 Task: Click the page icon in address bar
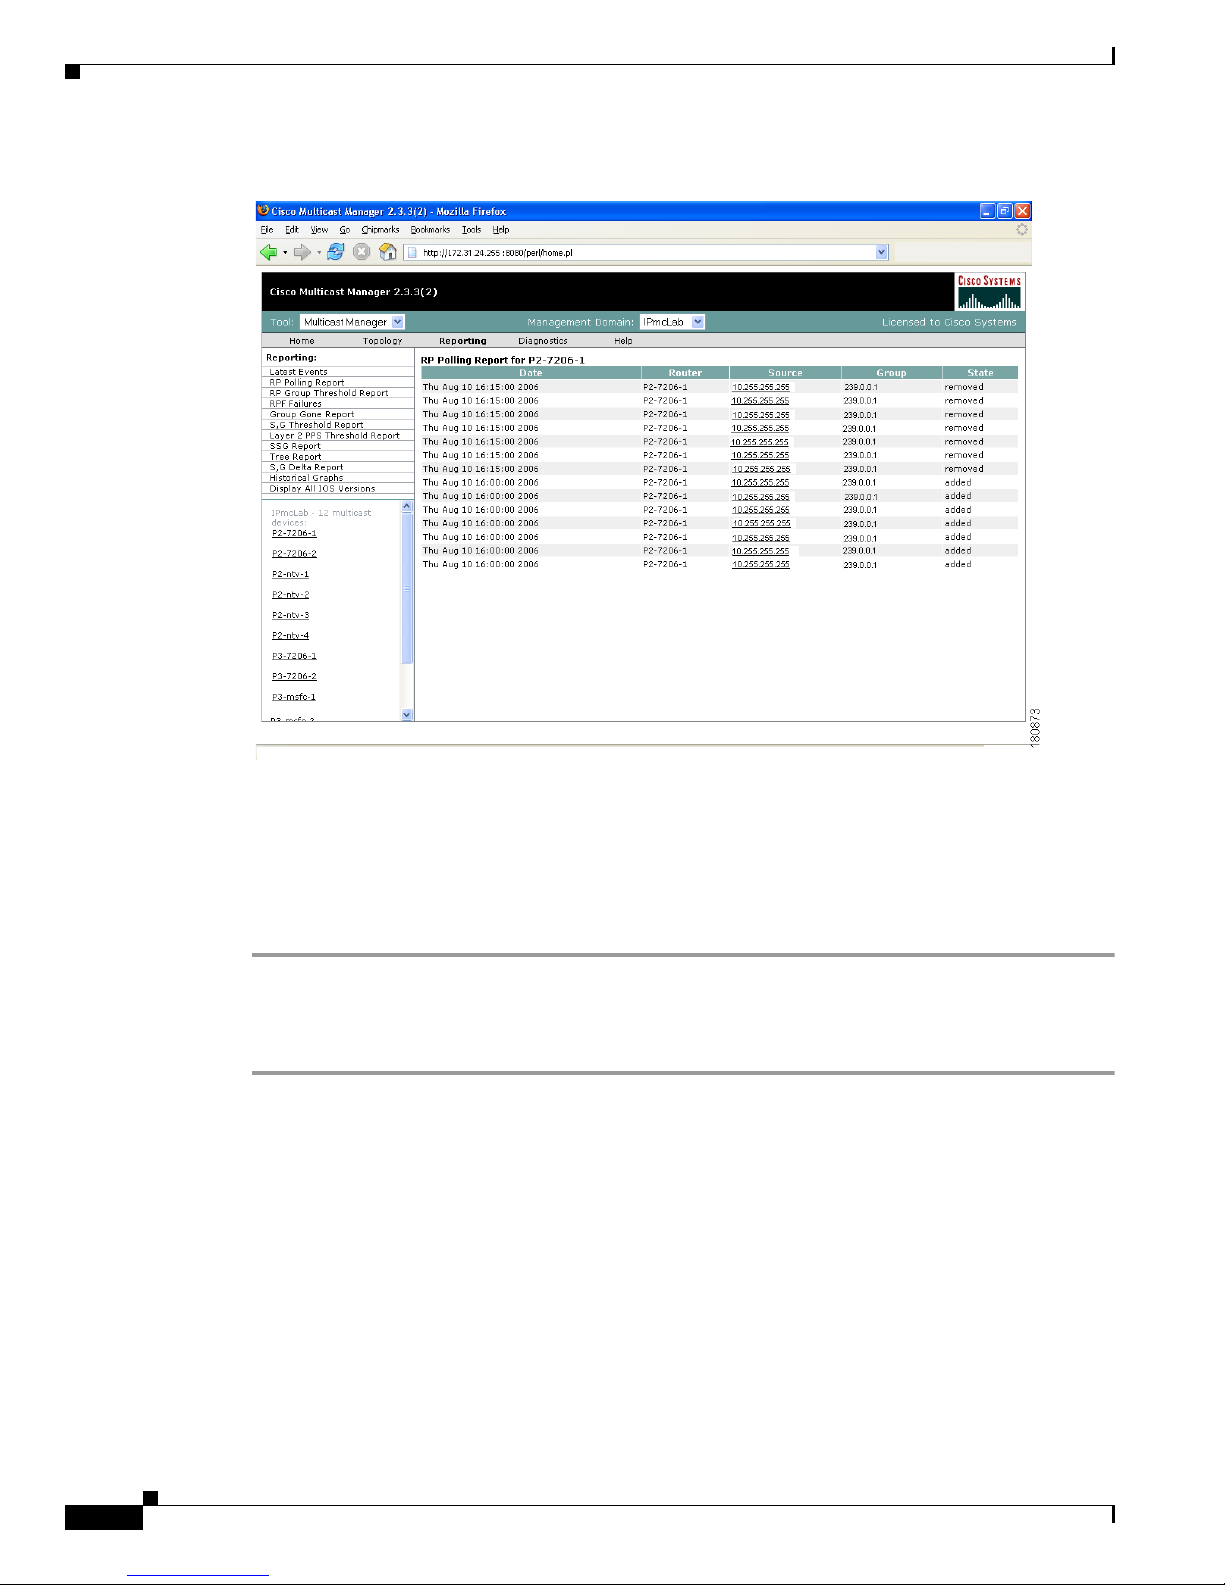coord(412,253)
